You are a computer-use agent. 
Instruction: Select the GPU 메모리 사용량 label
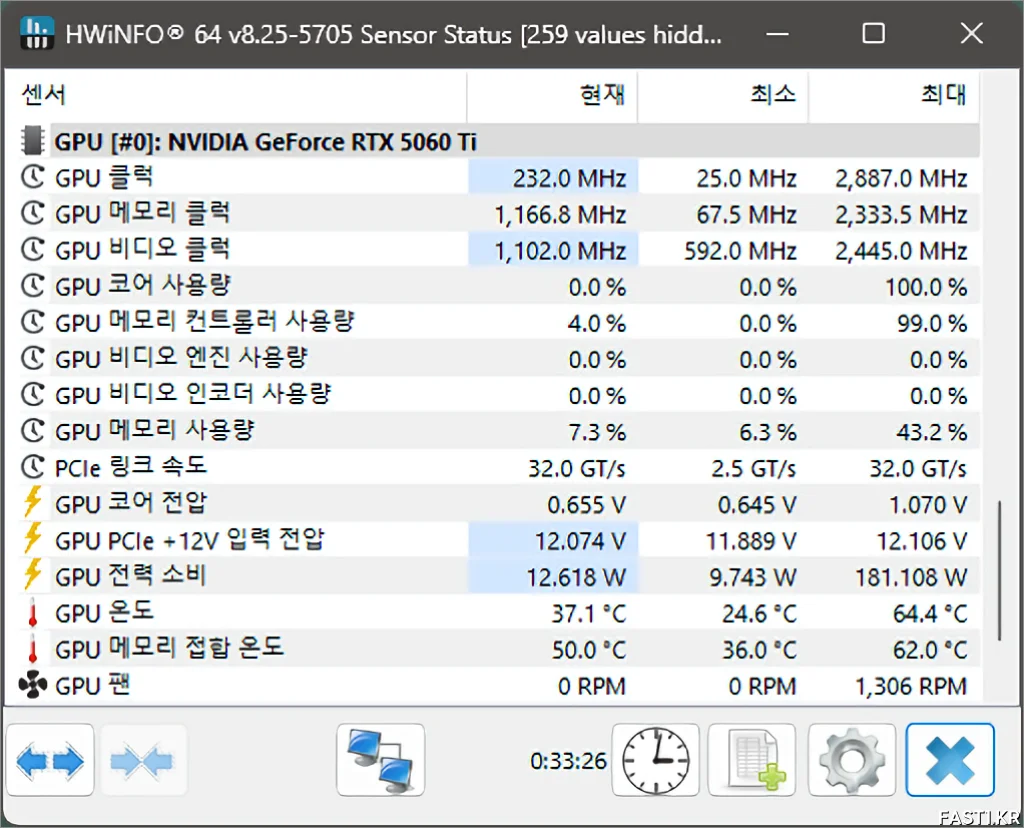pyautogui.click(x=155, y=431)
